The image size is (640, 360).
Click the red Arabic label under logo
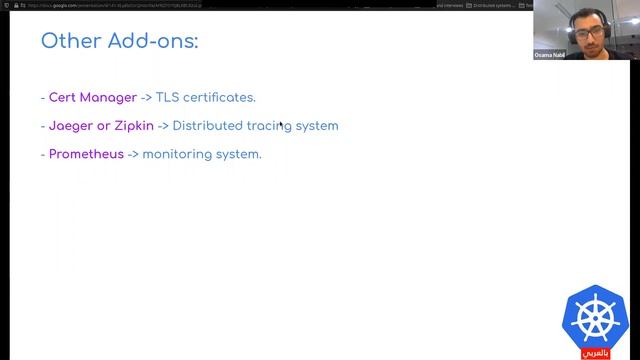coord(596,353)
